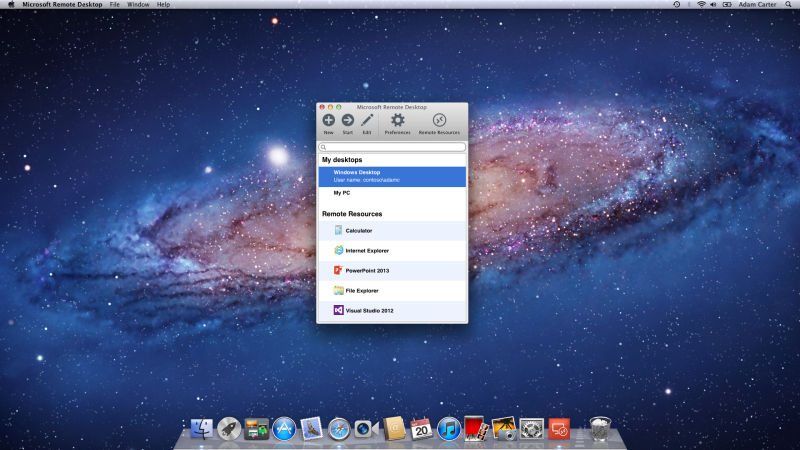Open Mission Control in Dock
This screenshot has height=450, width=800.
256,429
